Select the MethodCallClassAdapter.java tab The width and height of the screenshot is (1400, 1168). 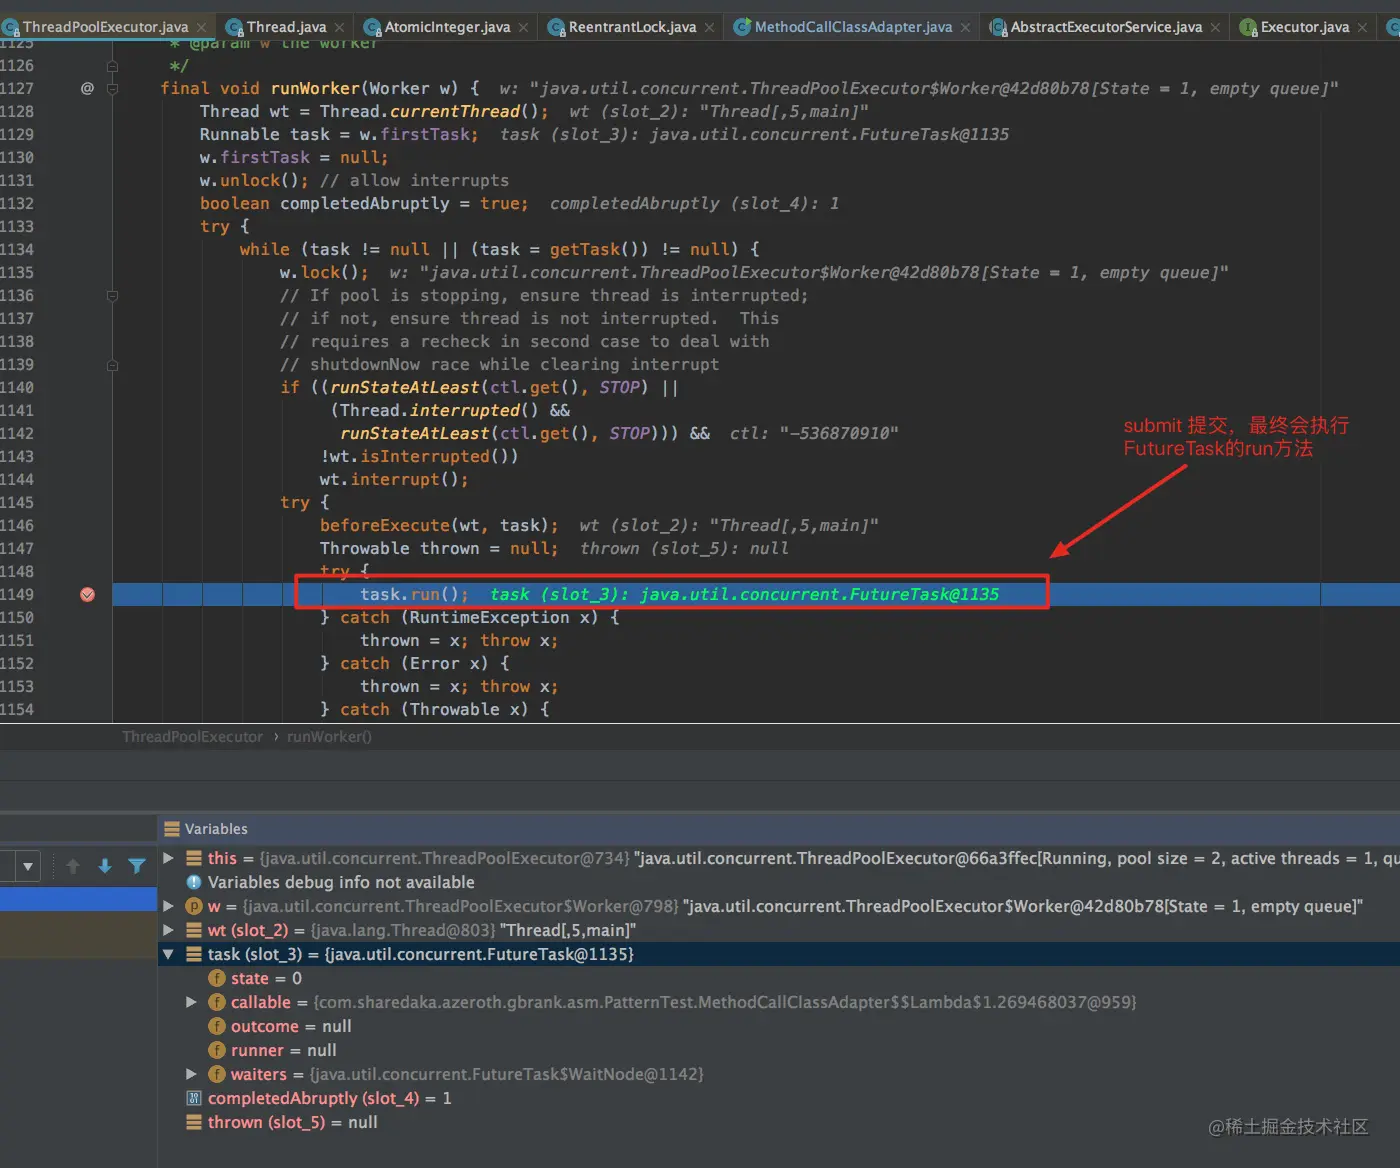click(x=853, y=27)
